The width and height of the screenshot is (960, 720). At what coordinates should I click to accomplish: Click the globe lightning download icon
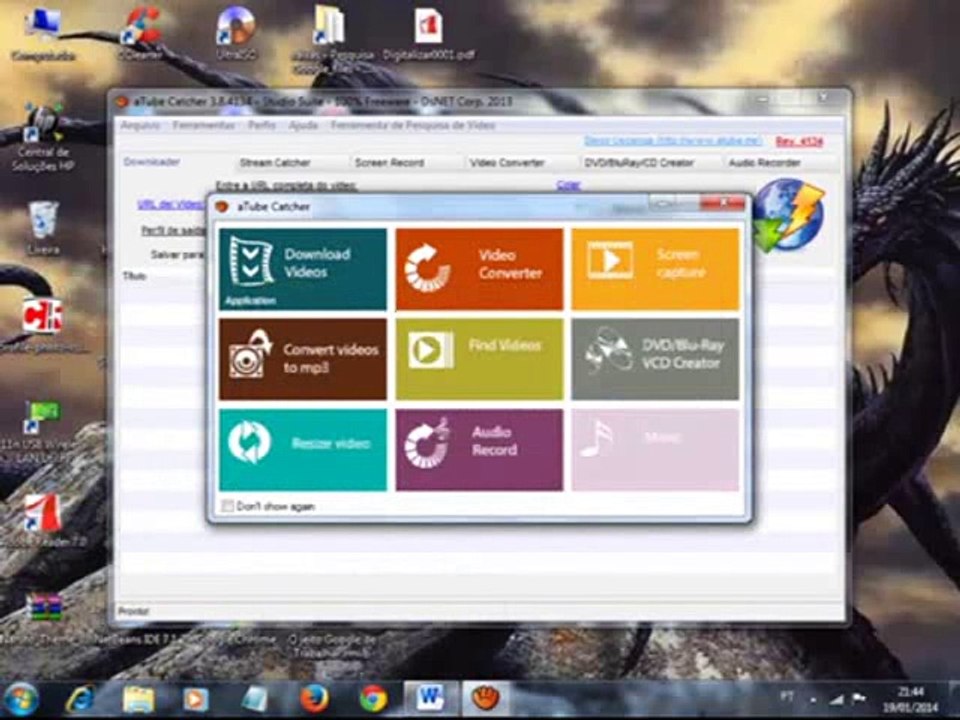tap(790, 216)
